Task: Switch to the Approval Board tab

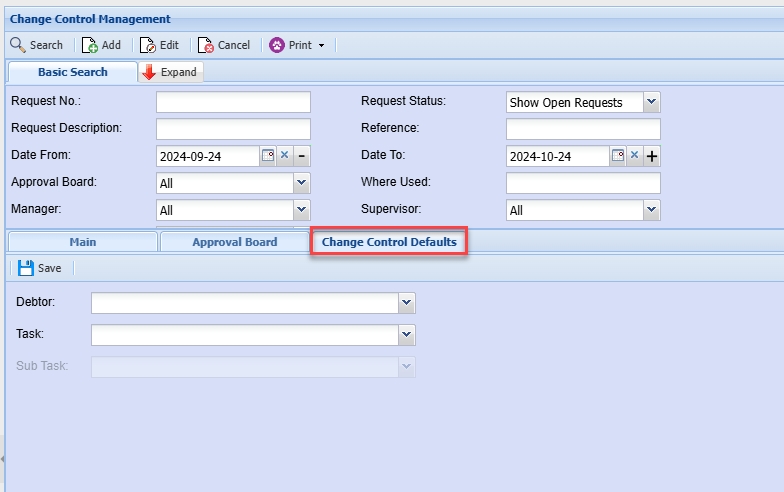Action: 234,242
